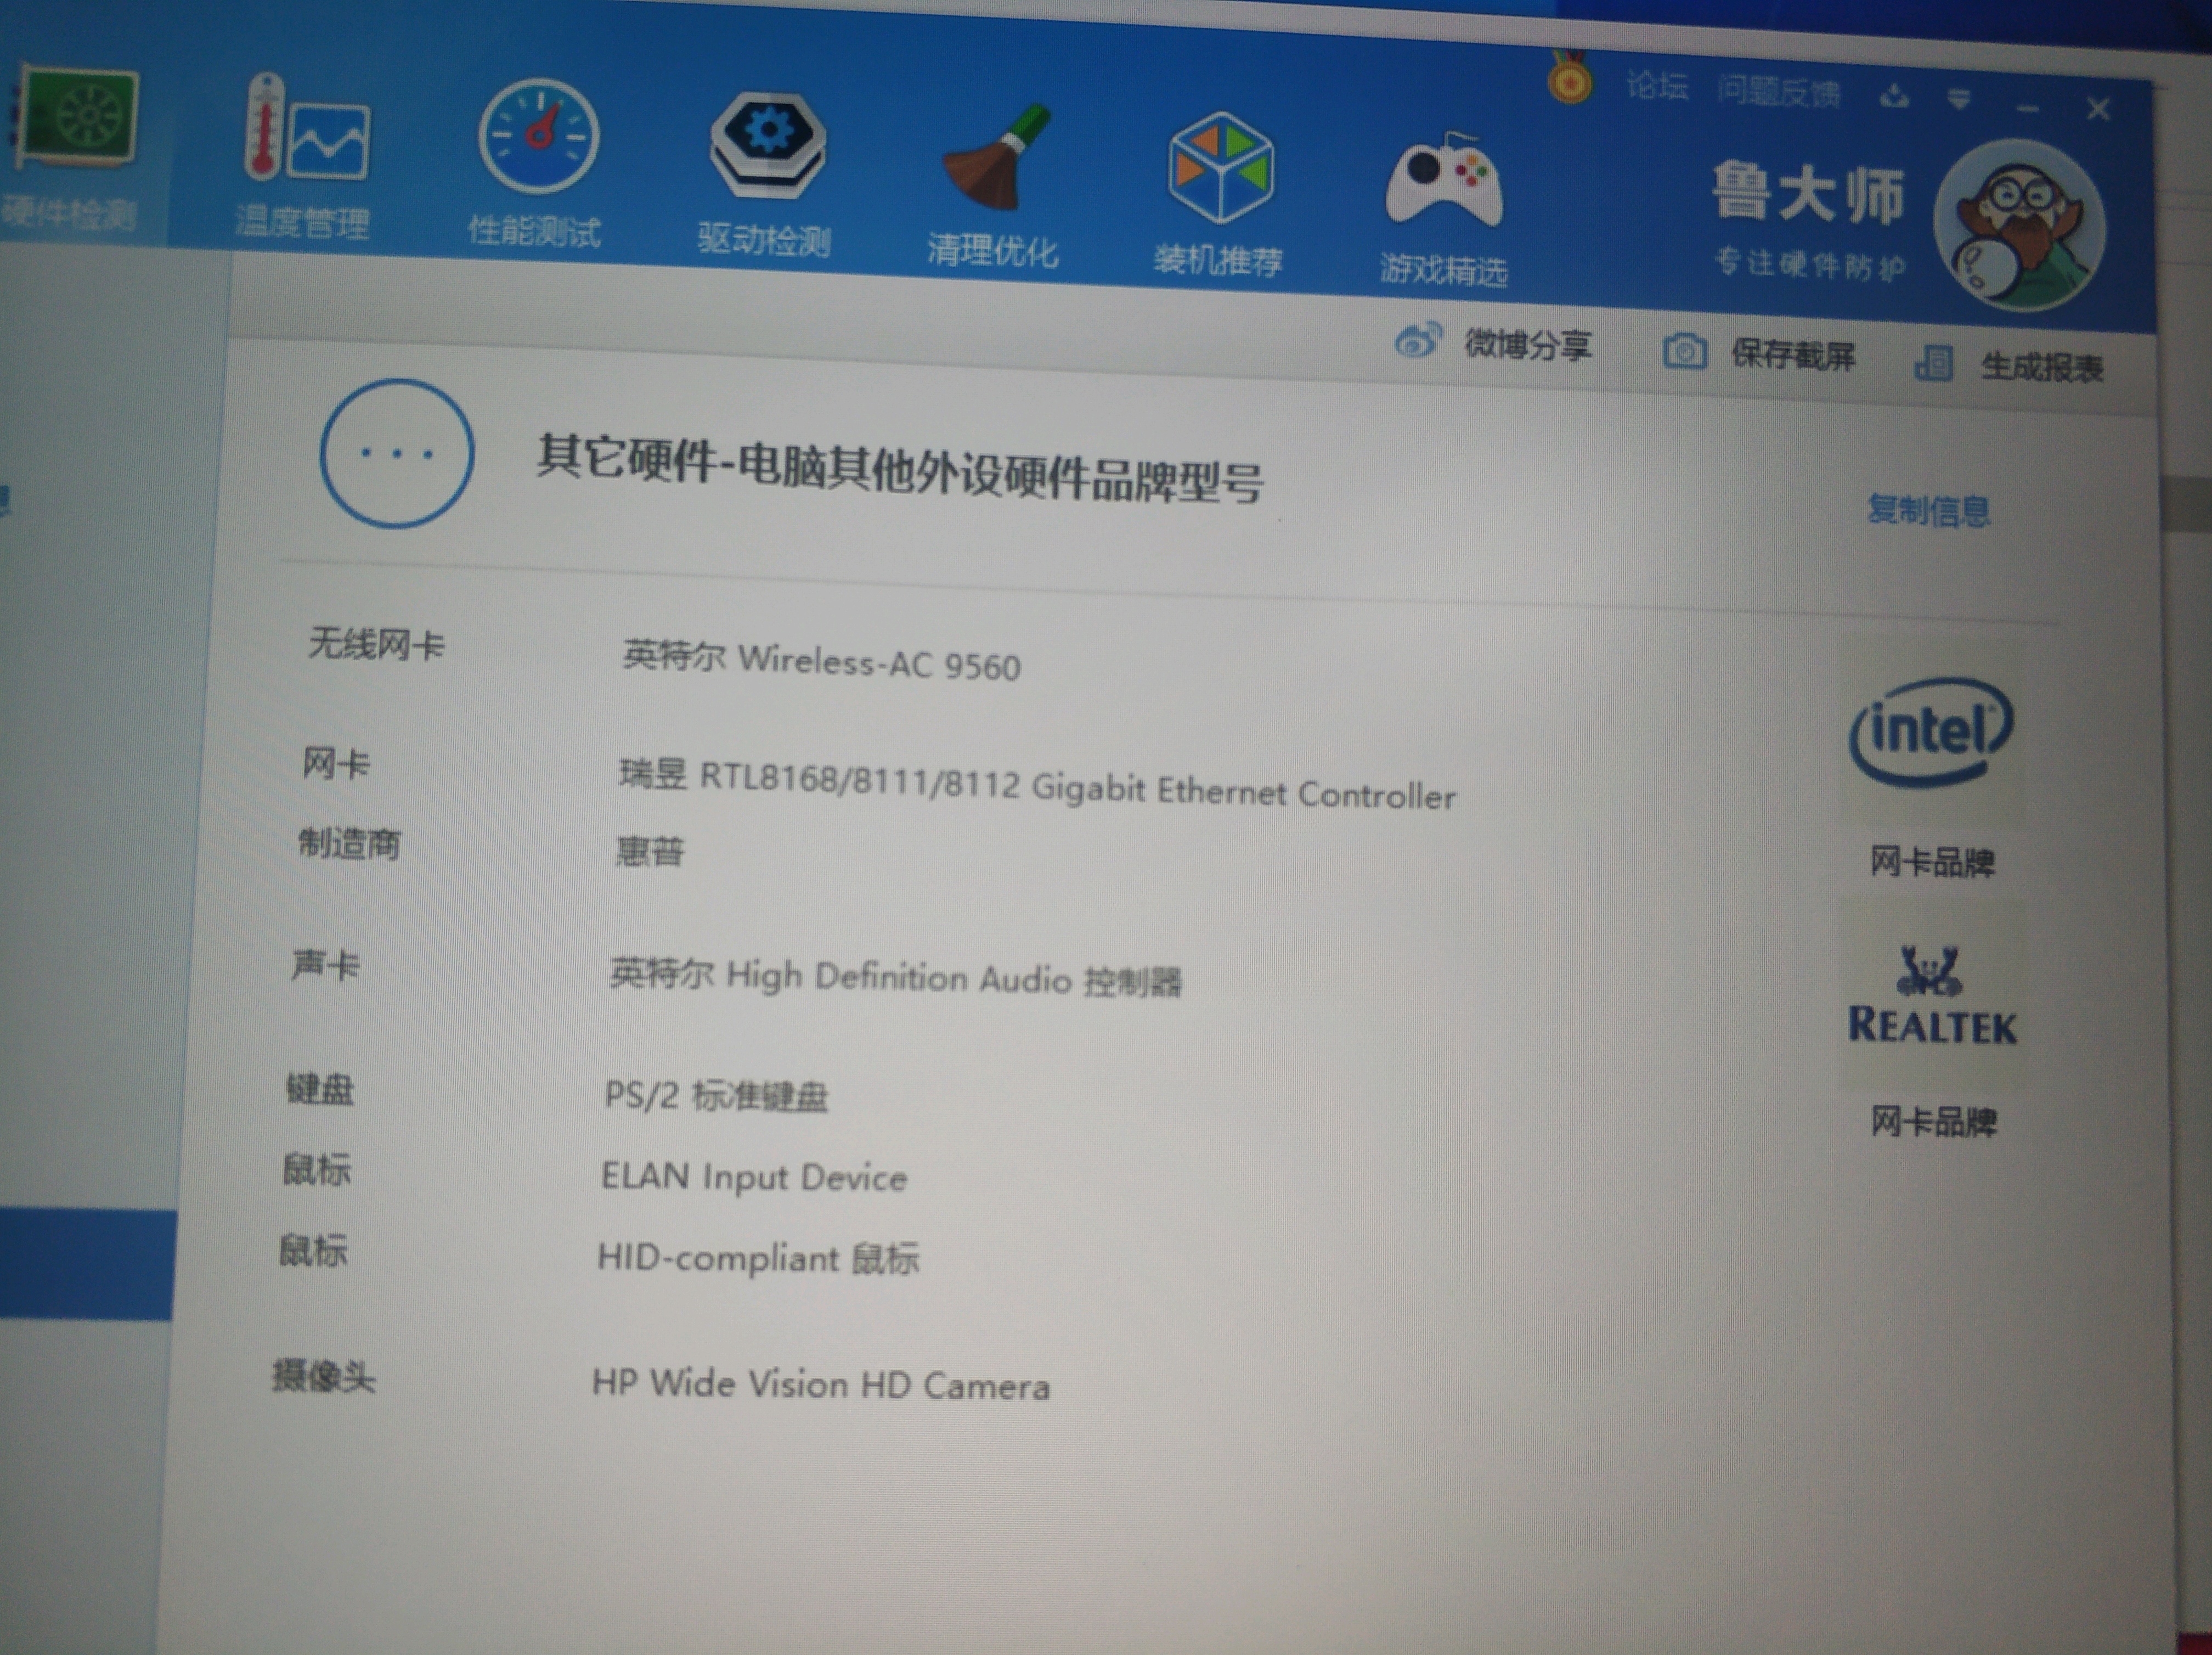Open the title bar dropdown menu arrow
2212x1655 pixels.
pos(1959,99)
